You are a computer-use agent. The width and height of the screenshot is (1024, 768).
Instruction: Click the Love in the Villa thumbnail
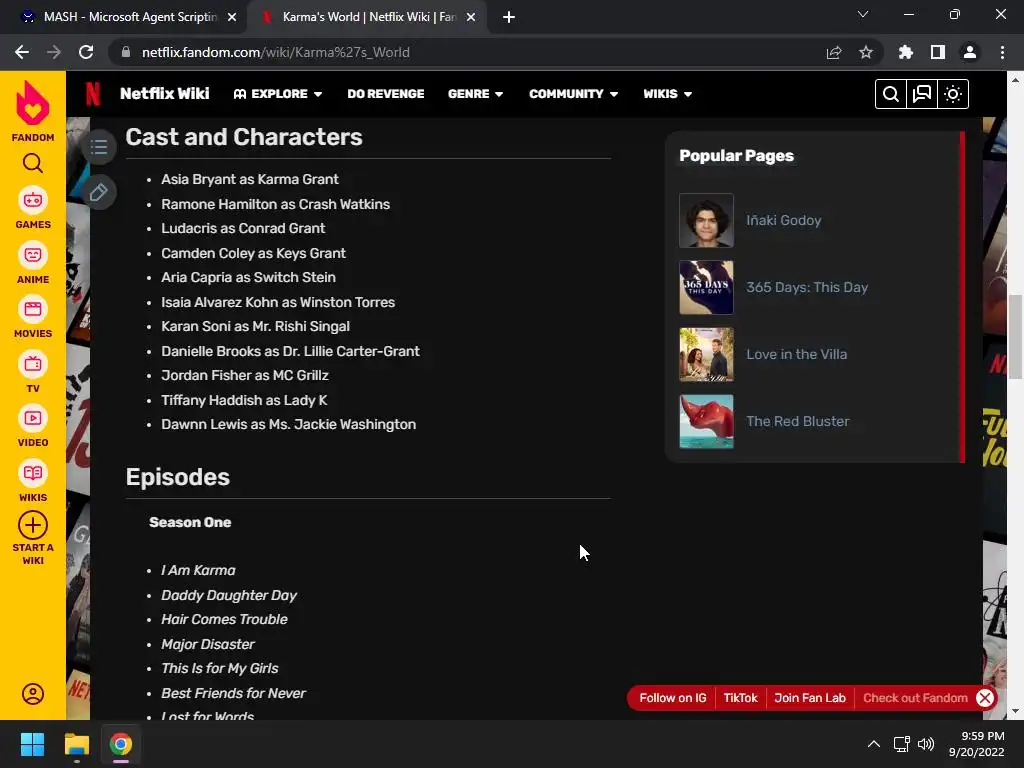(706, 355)
